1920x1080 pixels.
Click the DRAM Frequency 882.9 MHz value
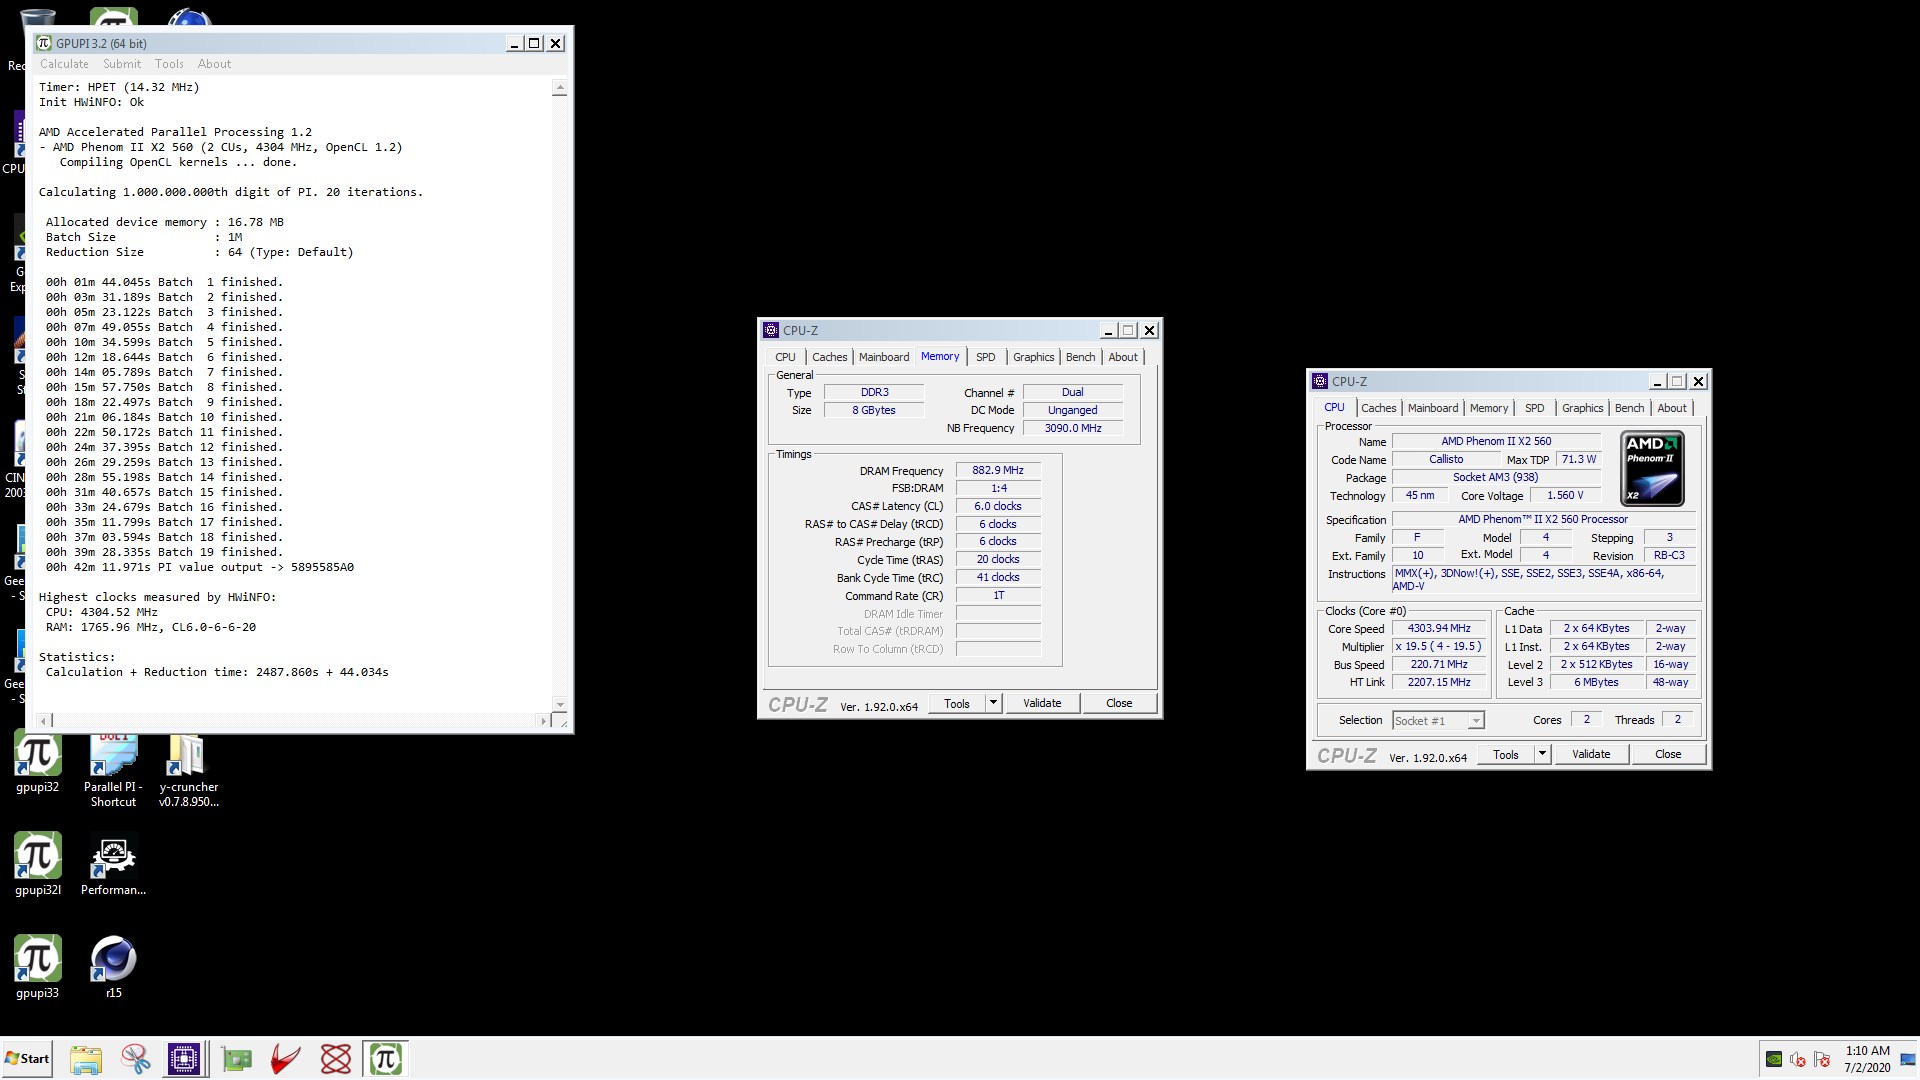point(998,470)
